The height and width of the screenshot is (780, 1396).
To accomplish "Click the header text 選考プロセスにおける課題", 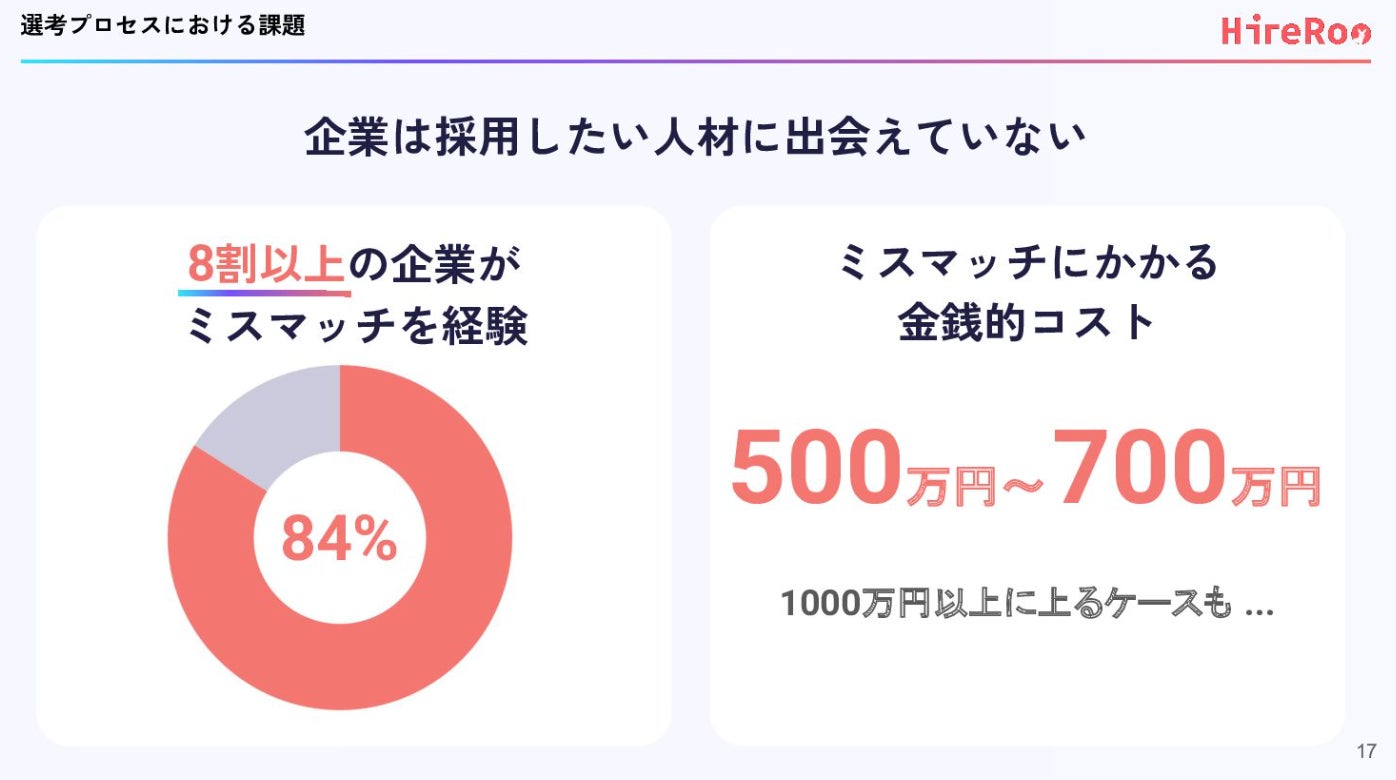I will 162,27.
